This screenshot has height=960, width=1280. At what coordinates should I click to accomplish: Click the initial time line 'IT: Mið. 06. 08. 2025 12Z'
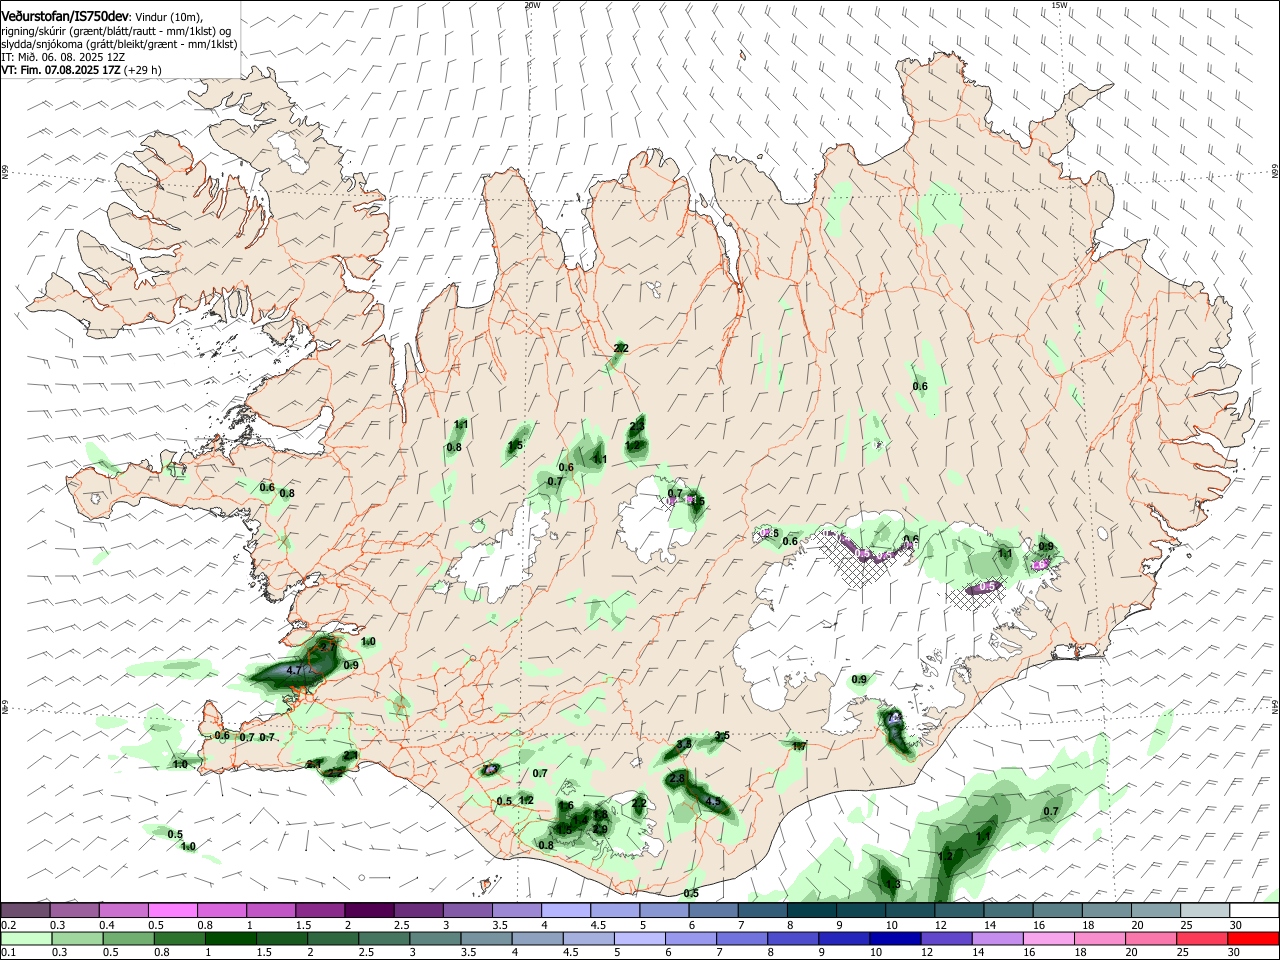tap(63, 57)
